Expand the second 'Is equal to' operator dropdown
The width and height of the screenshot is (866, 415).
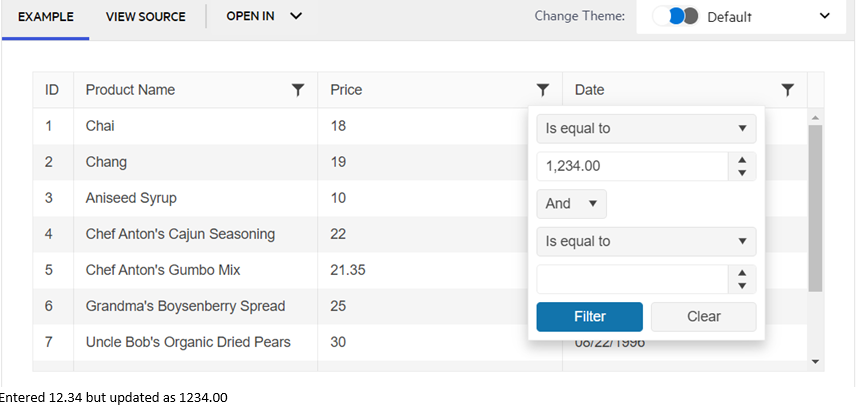pyautogui.click(x=646, y=241)
